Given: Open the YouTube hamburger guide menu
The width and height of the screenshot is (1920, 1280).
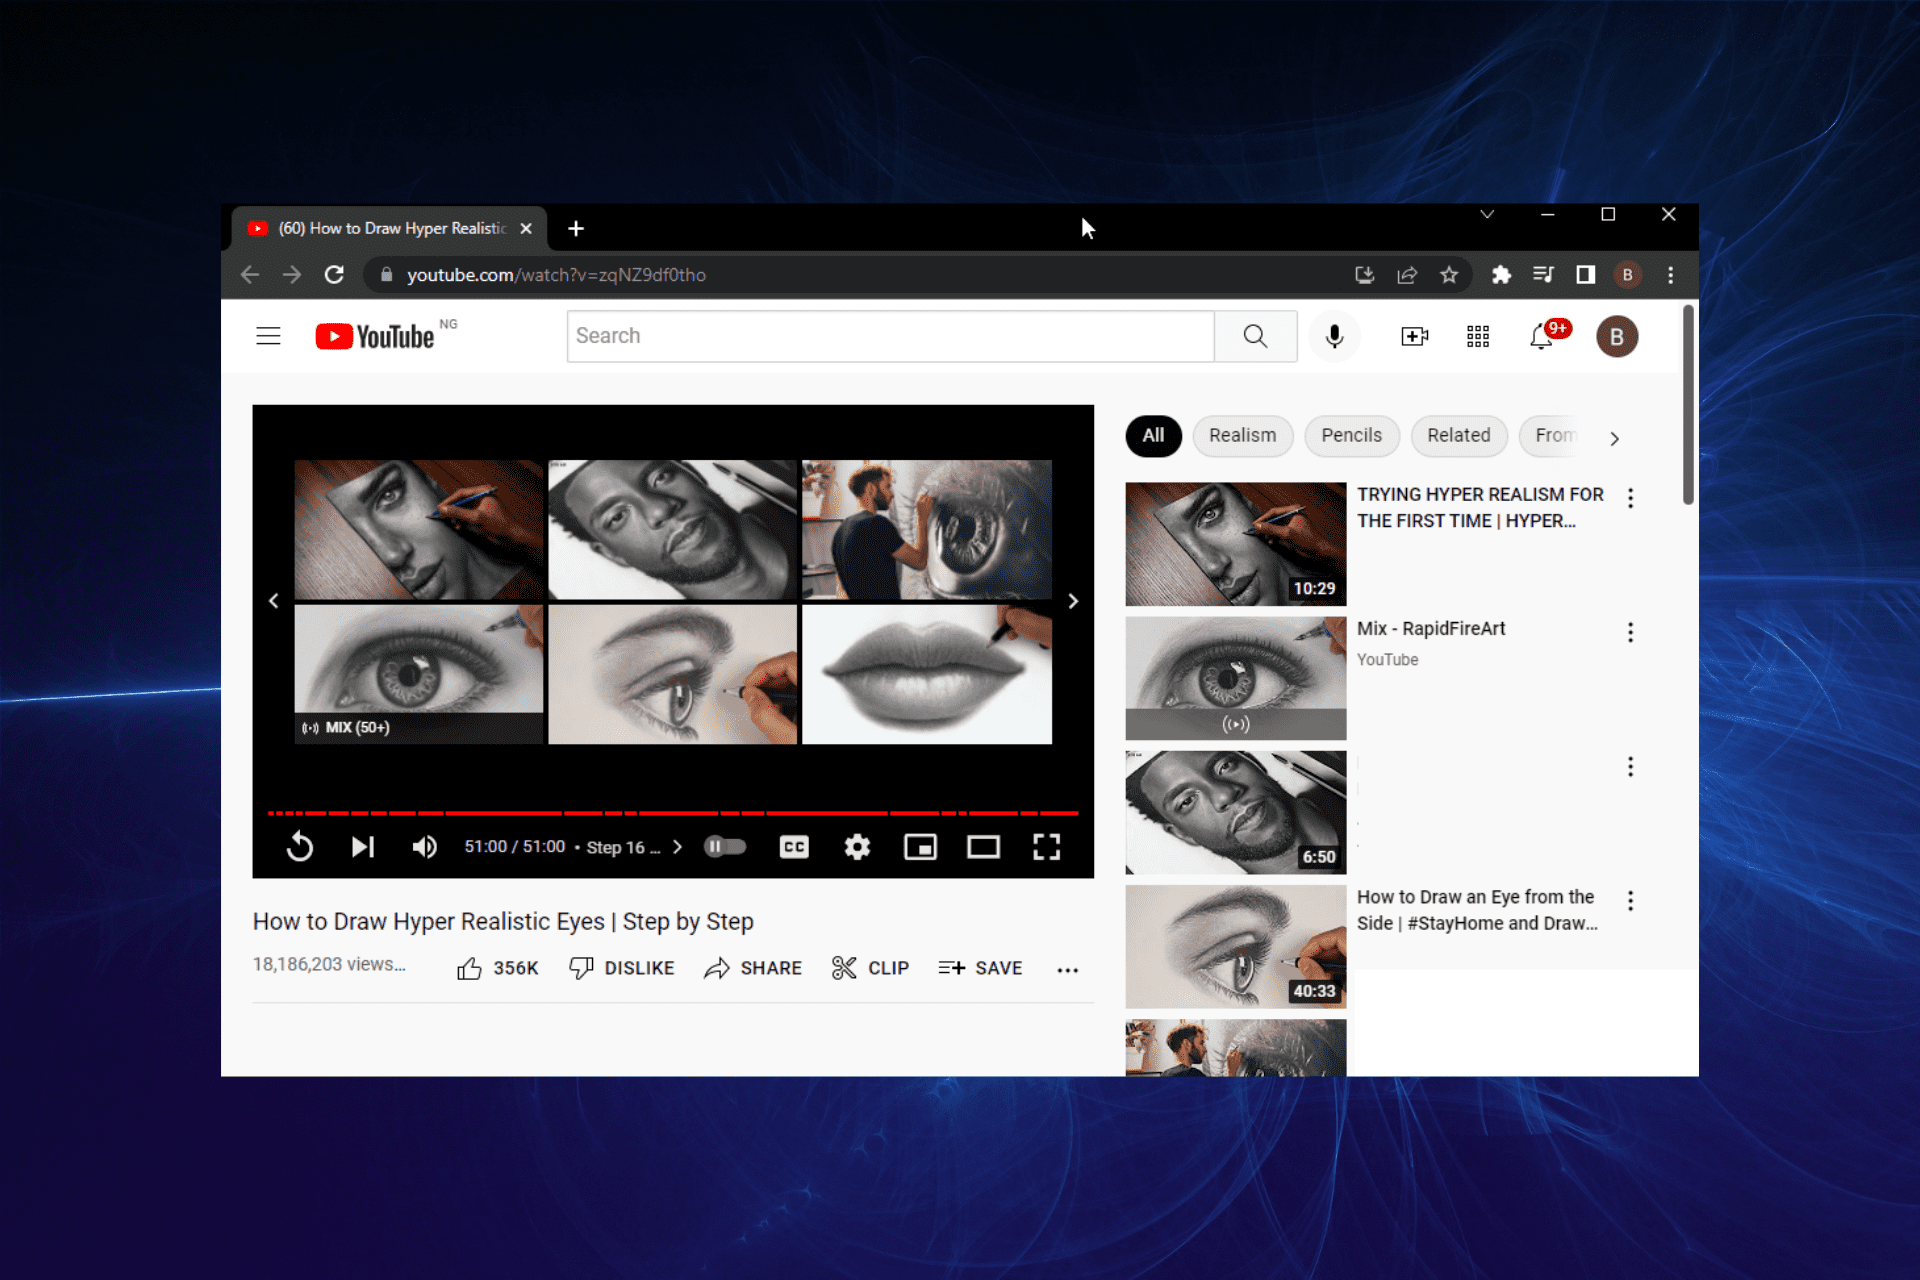Looking at the screenshot, I should 268,336.
